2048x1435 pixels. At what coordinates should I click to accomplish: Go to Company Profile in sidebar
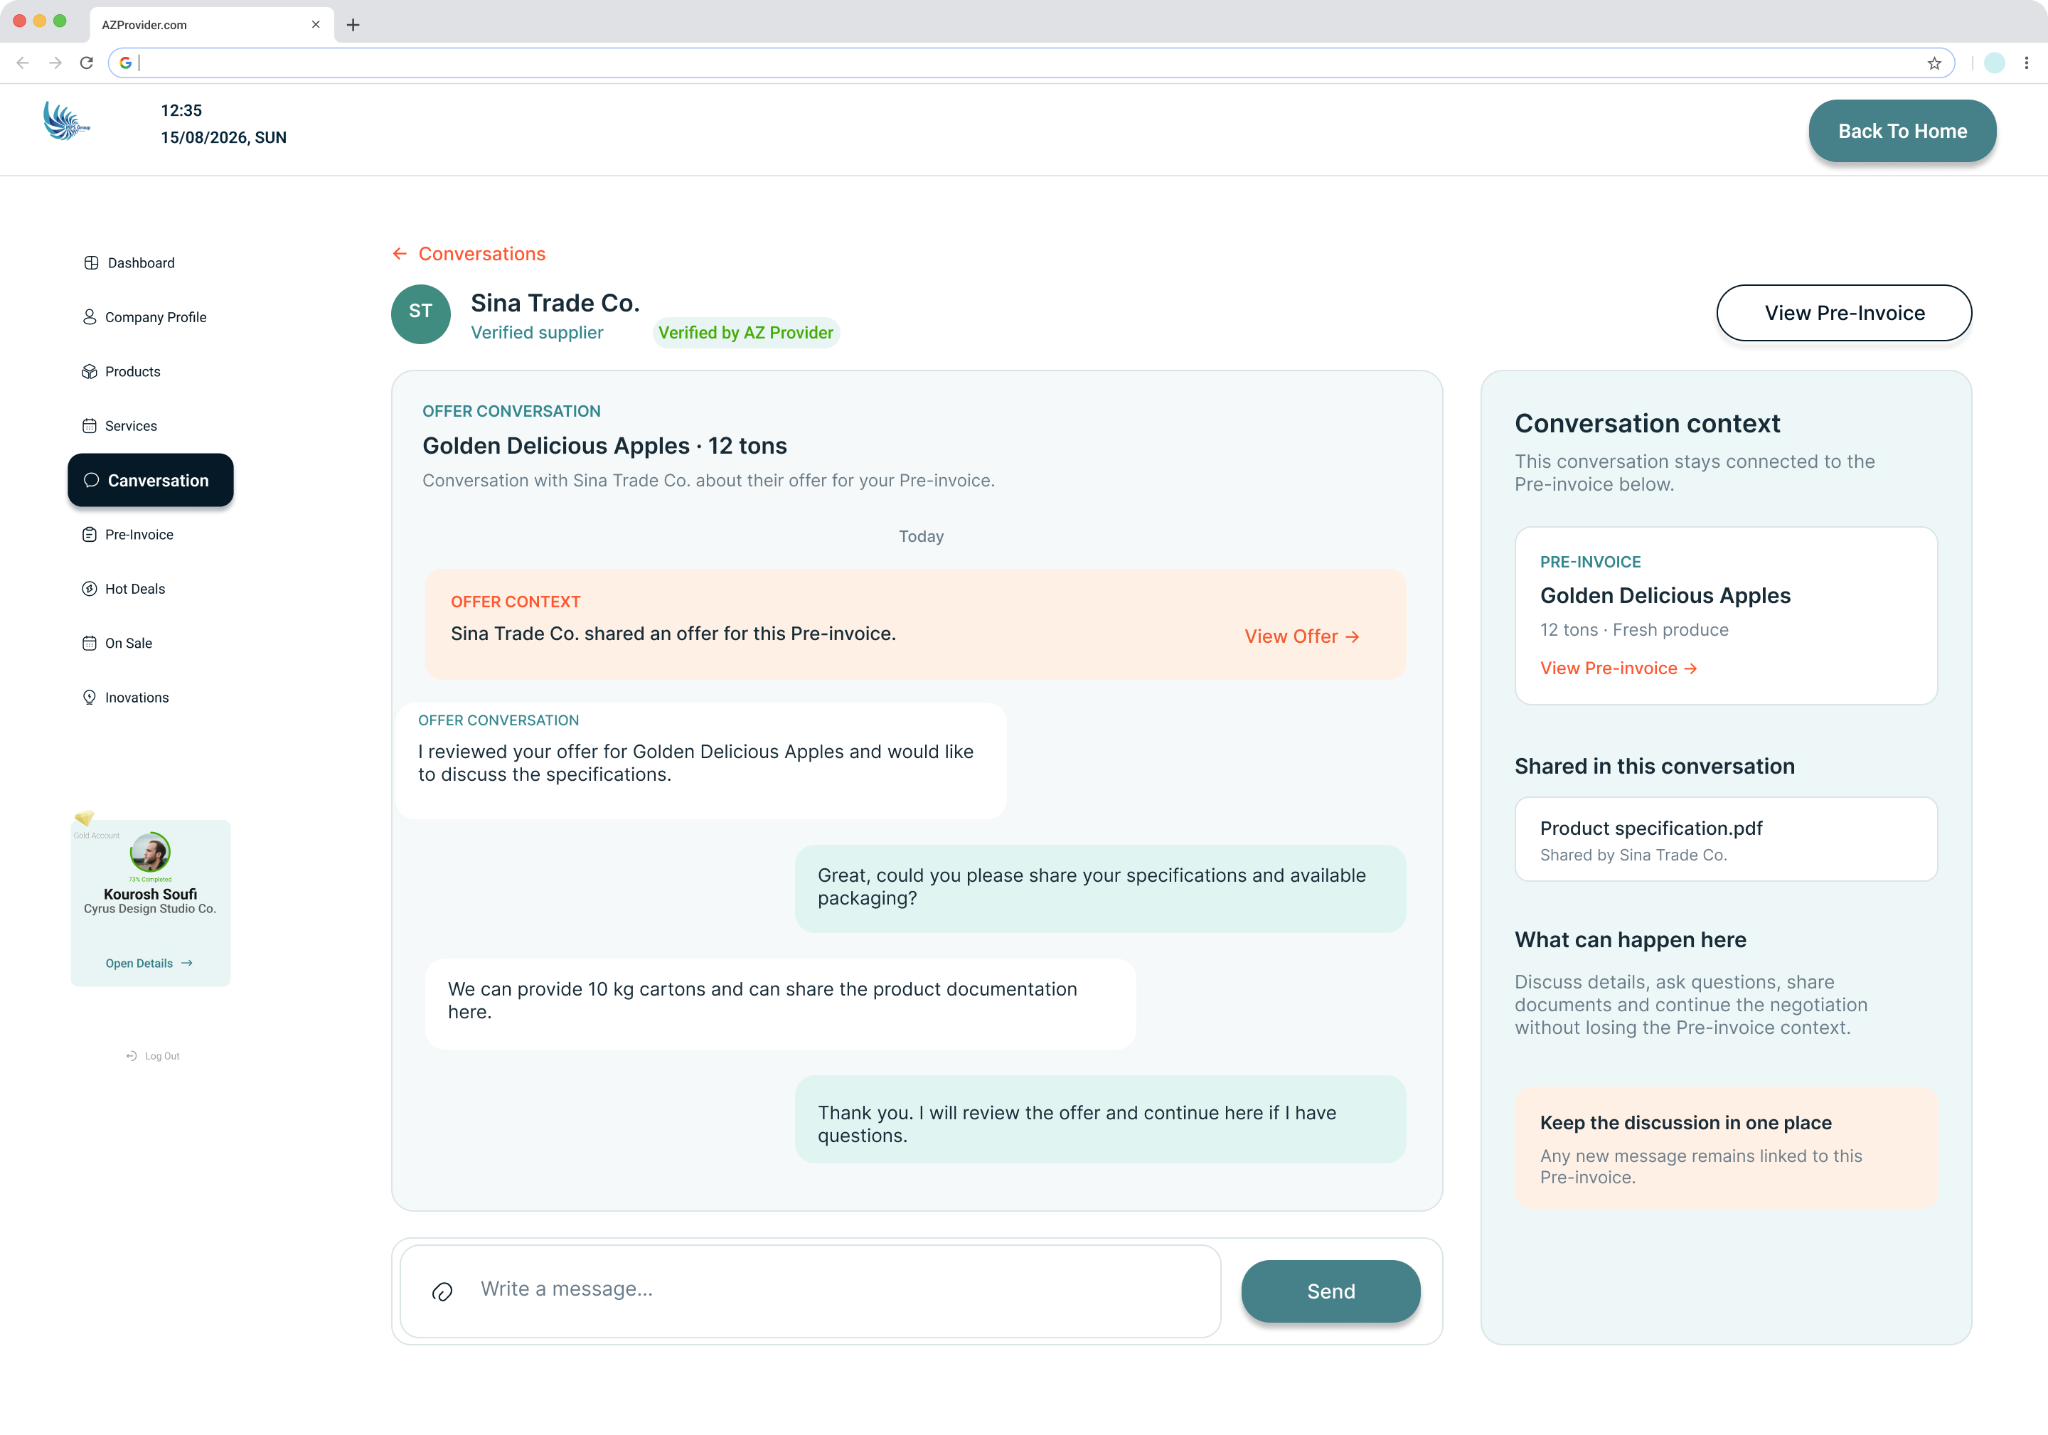point(144,317)
